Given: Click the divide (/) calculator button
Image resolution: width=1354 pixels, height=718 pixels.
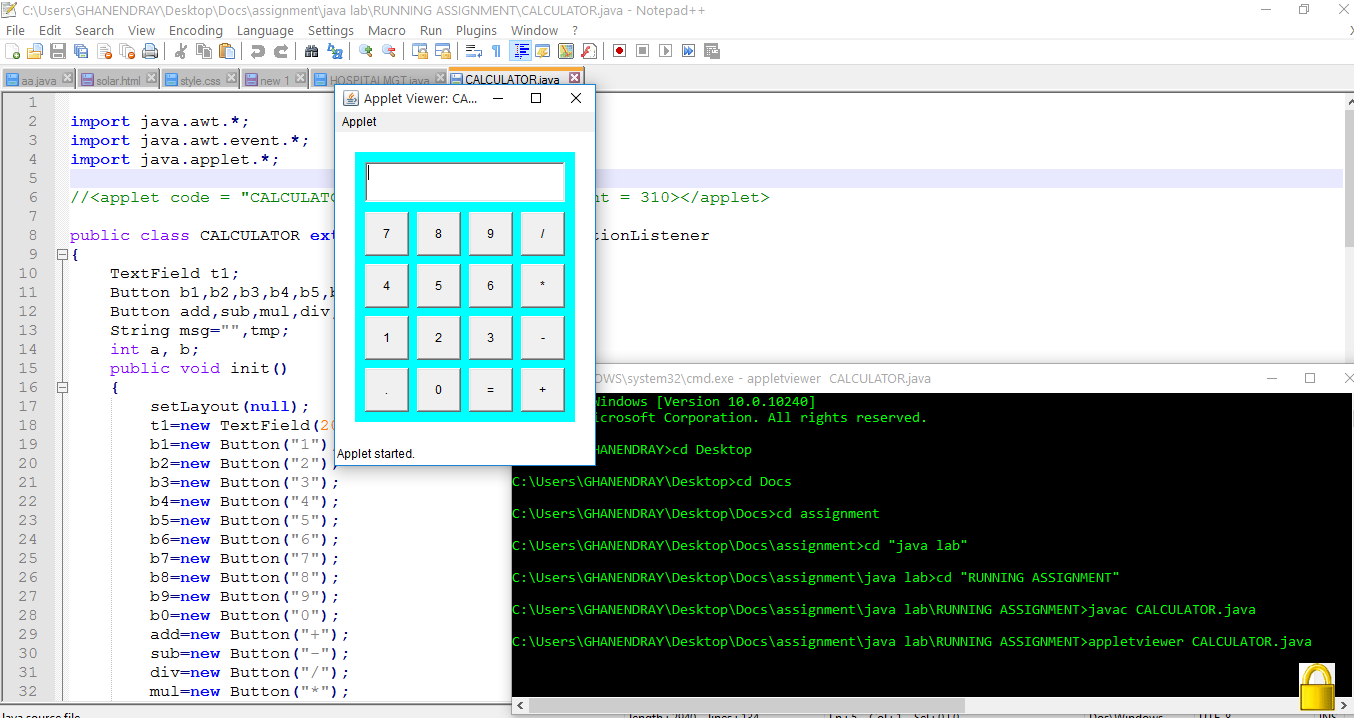Looking at the screenshot, I should [542, 233].
